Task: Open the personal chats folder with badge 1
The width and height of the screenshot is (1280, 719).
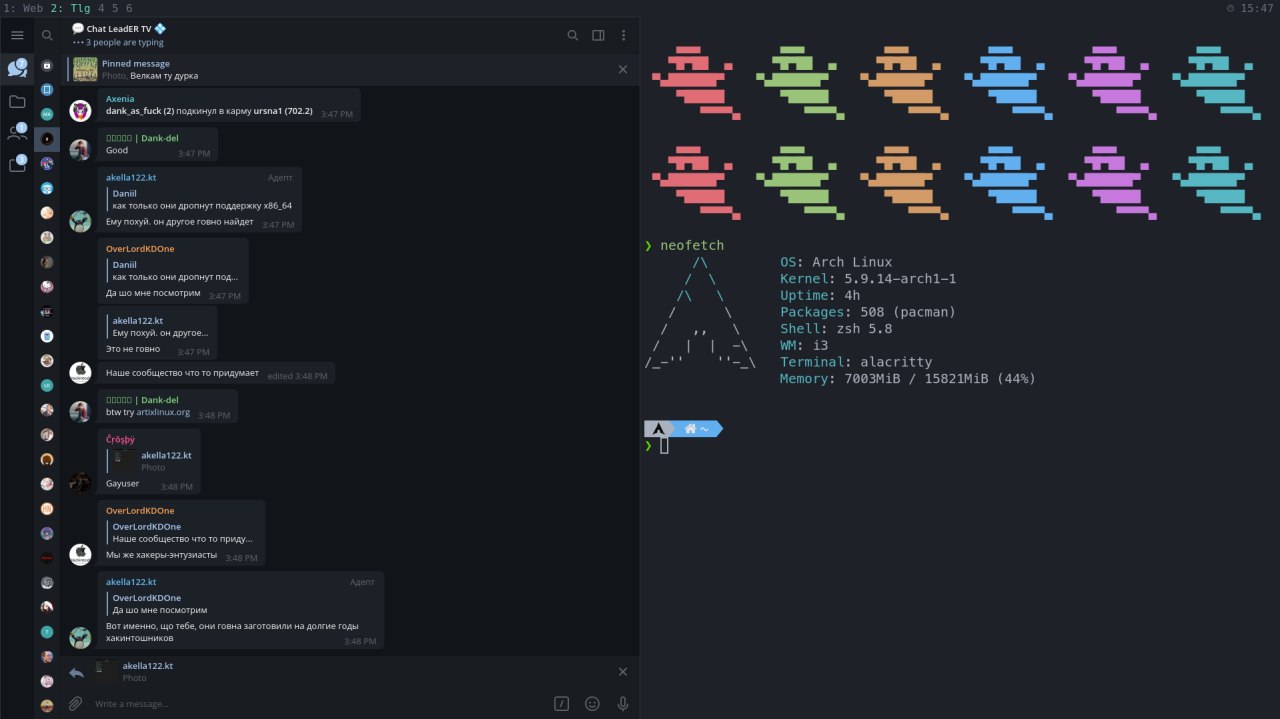Action: point(17,132)
